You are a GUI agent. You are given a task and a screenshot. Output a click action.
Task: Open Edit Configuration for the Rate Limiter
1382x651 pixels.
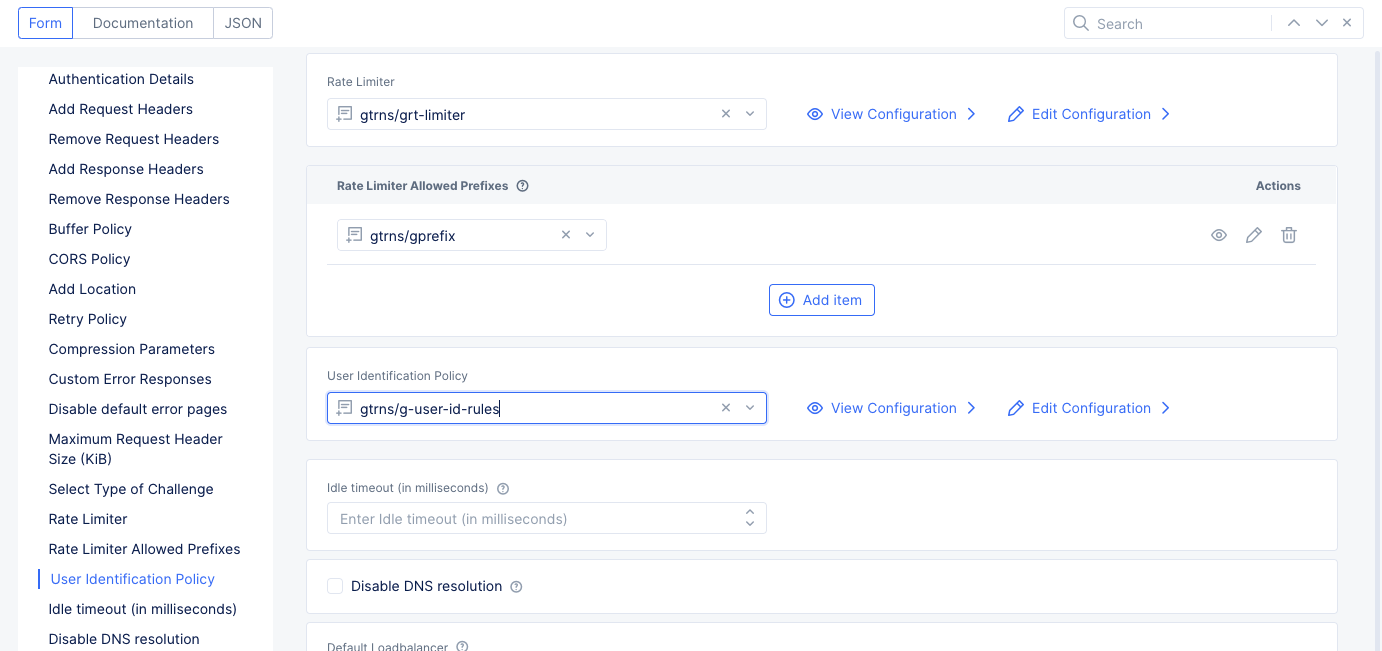[x=1088, y=114]
